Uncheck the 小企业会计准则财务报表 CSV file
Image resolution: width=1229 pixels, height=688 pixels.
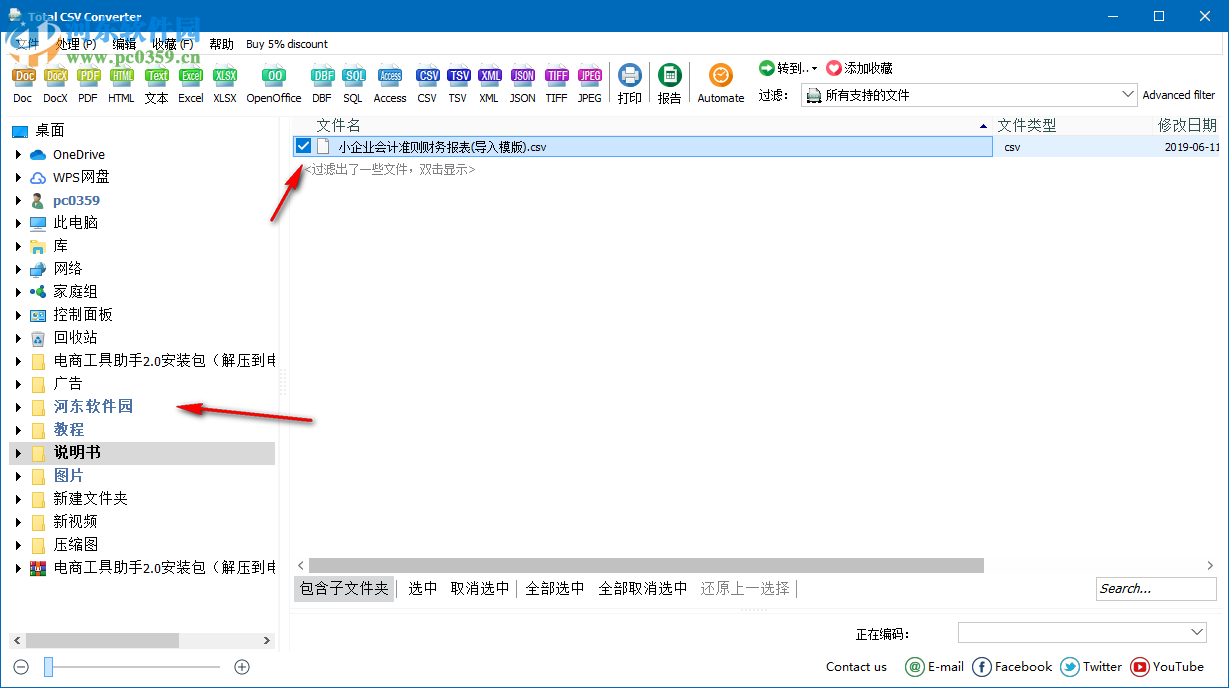[x=302, y=145]
